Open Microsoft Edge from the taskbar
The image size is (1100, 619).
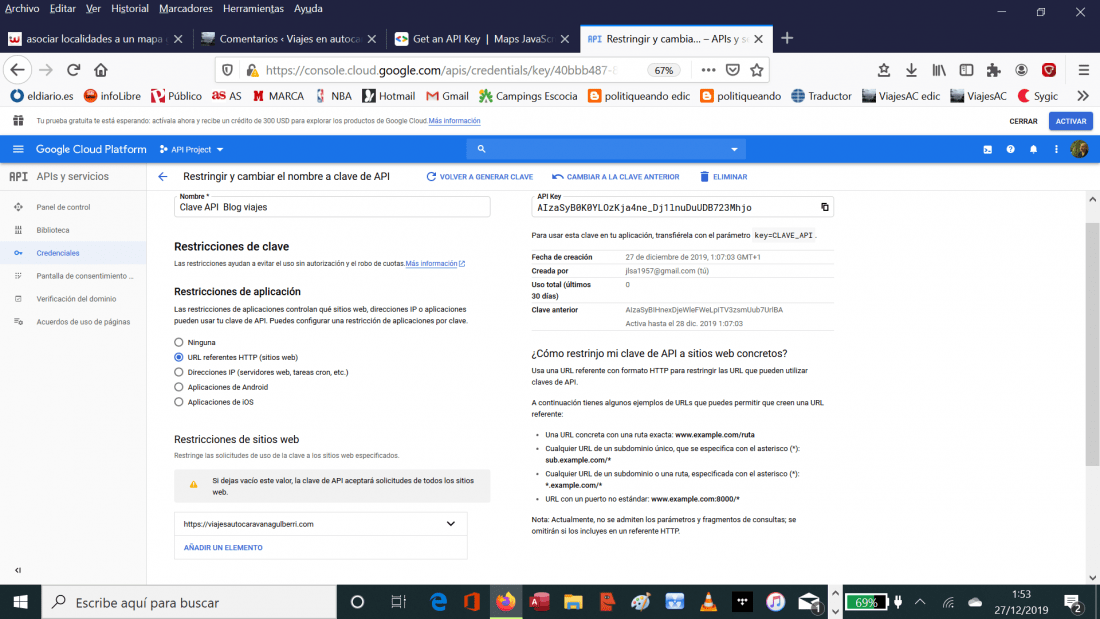click(438, 602)
